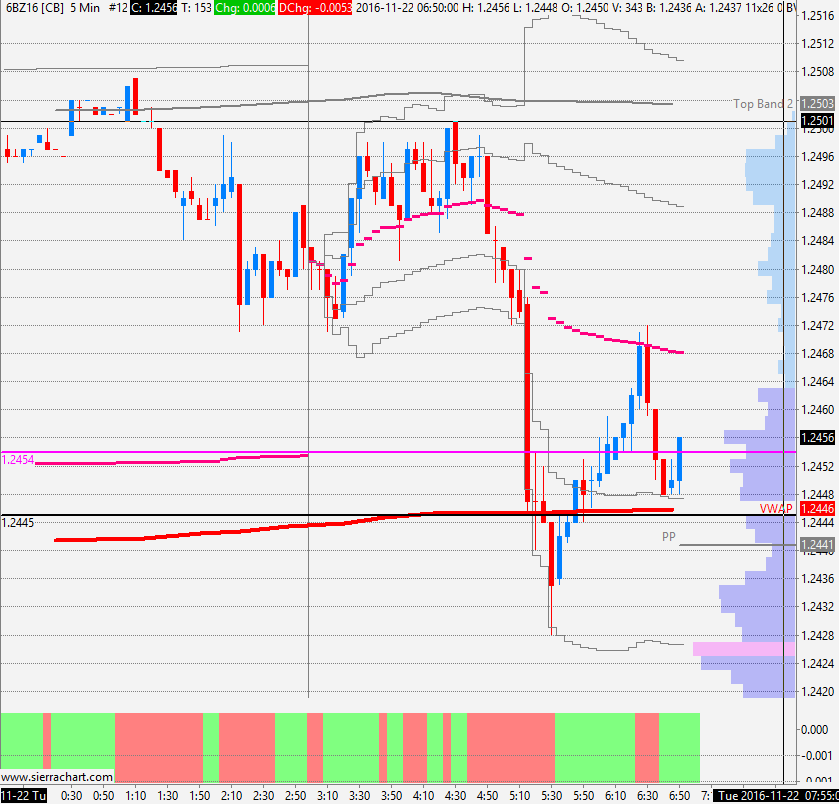Click the black 1.2501 price tag
Screen dimensions: 839x804
tap(817, 121)
